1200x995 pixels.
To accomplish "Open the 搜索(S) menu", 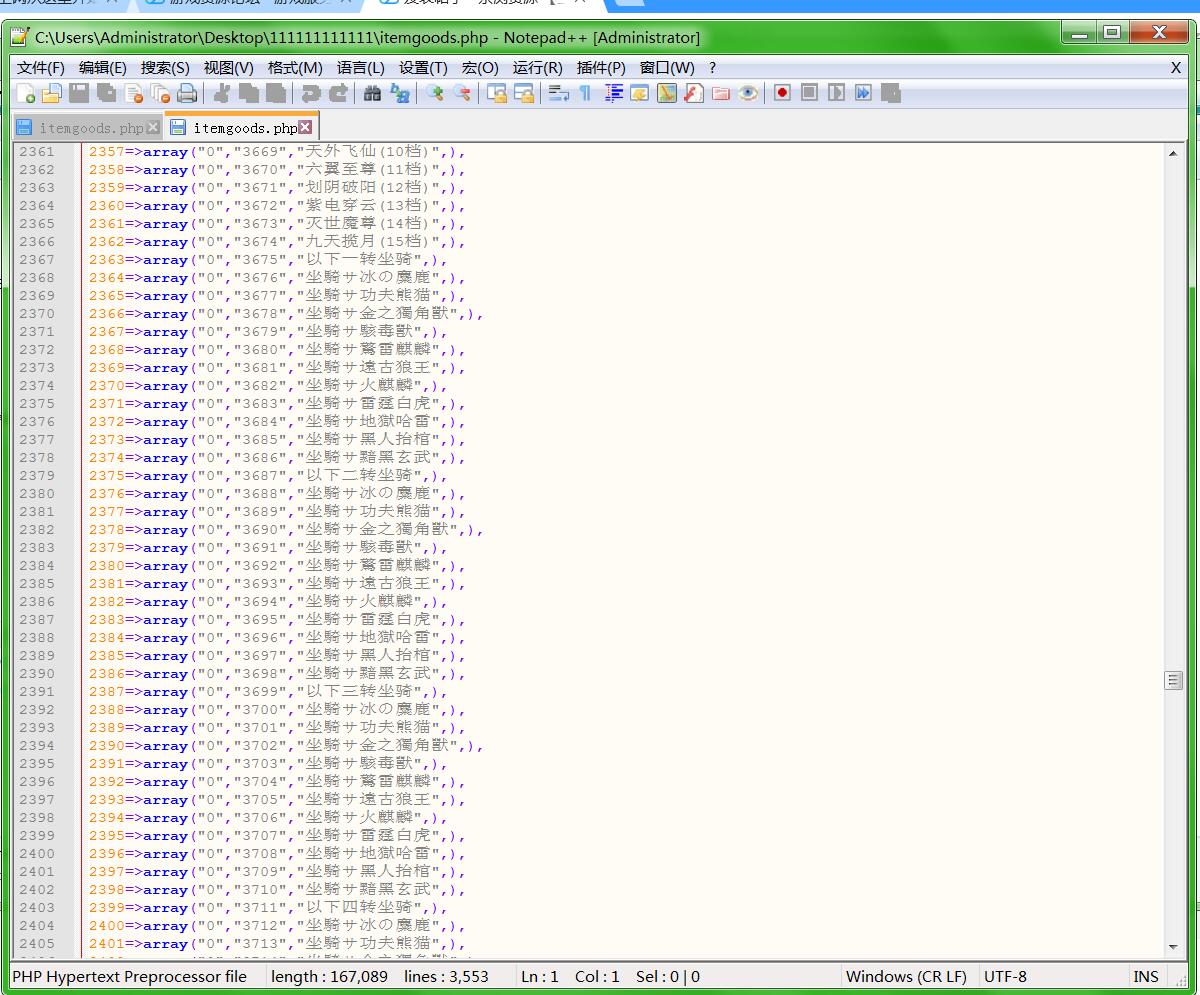I will pos(165,68).
